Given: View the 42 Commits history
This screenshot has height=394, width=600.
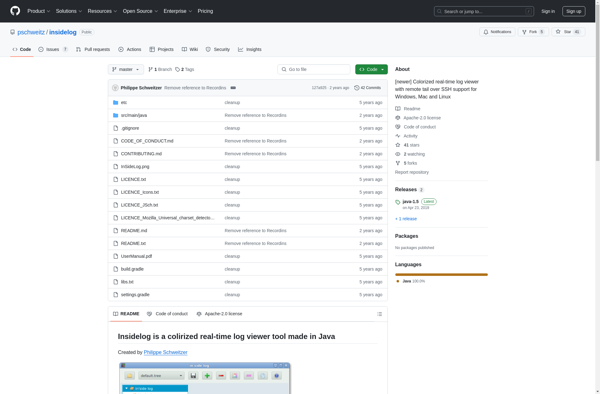Looking at the screenshot, I should click(367, 88).
